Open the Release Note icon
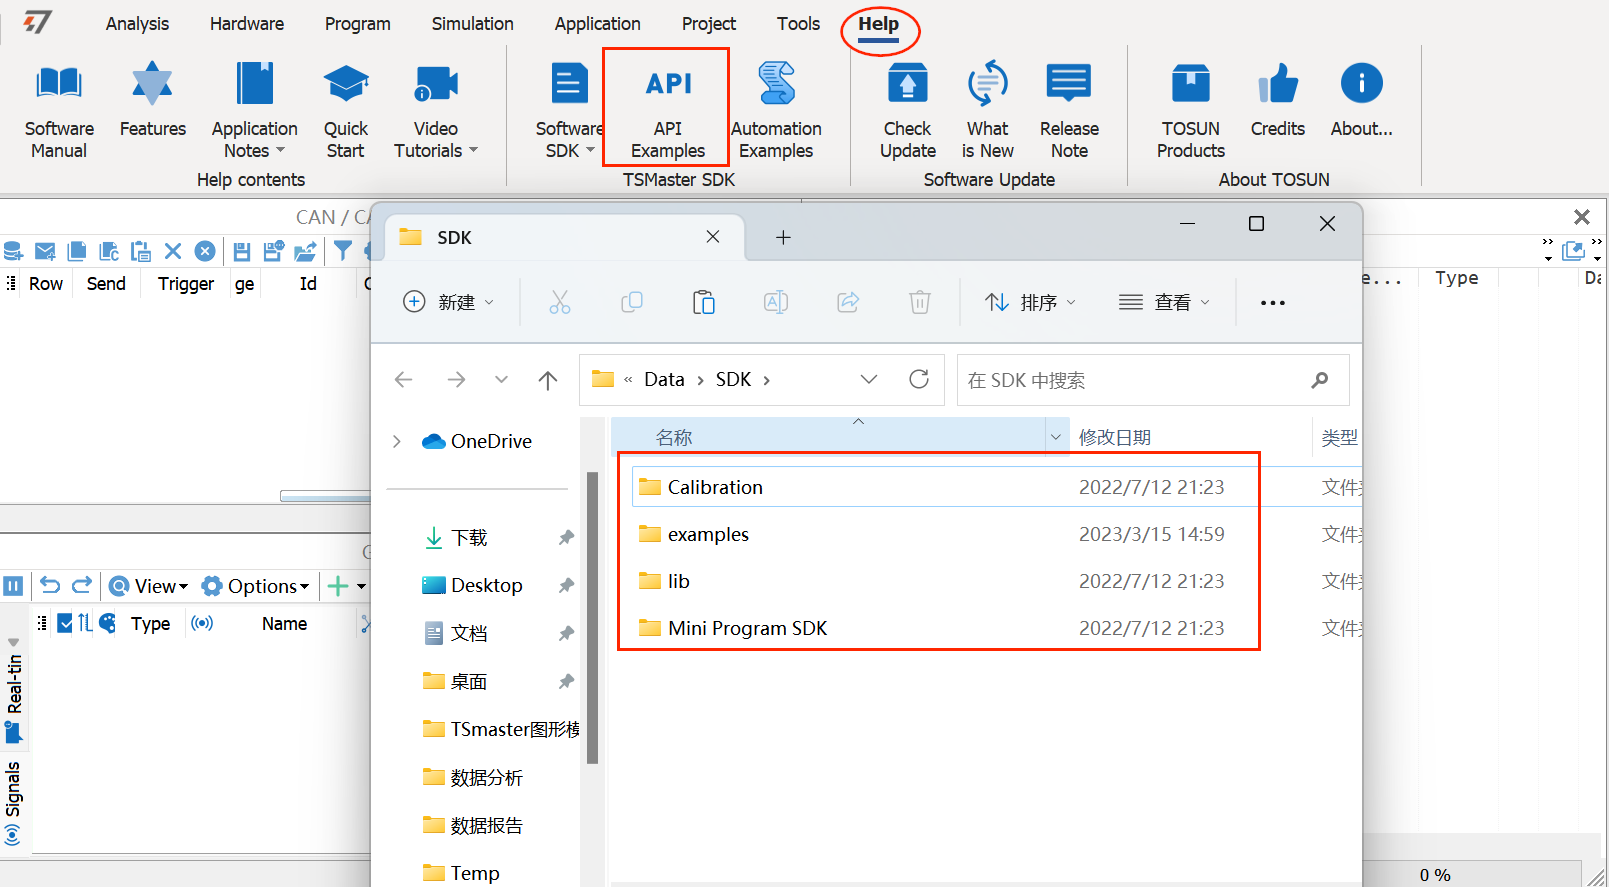 pyautogui.click(x=1068, y=85)
